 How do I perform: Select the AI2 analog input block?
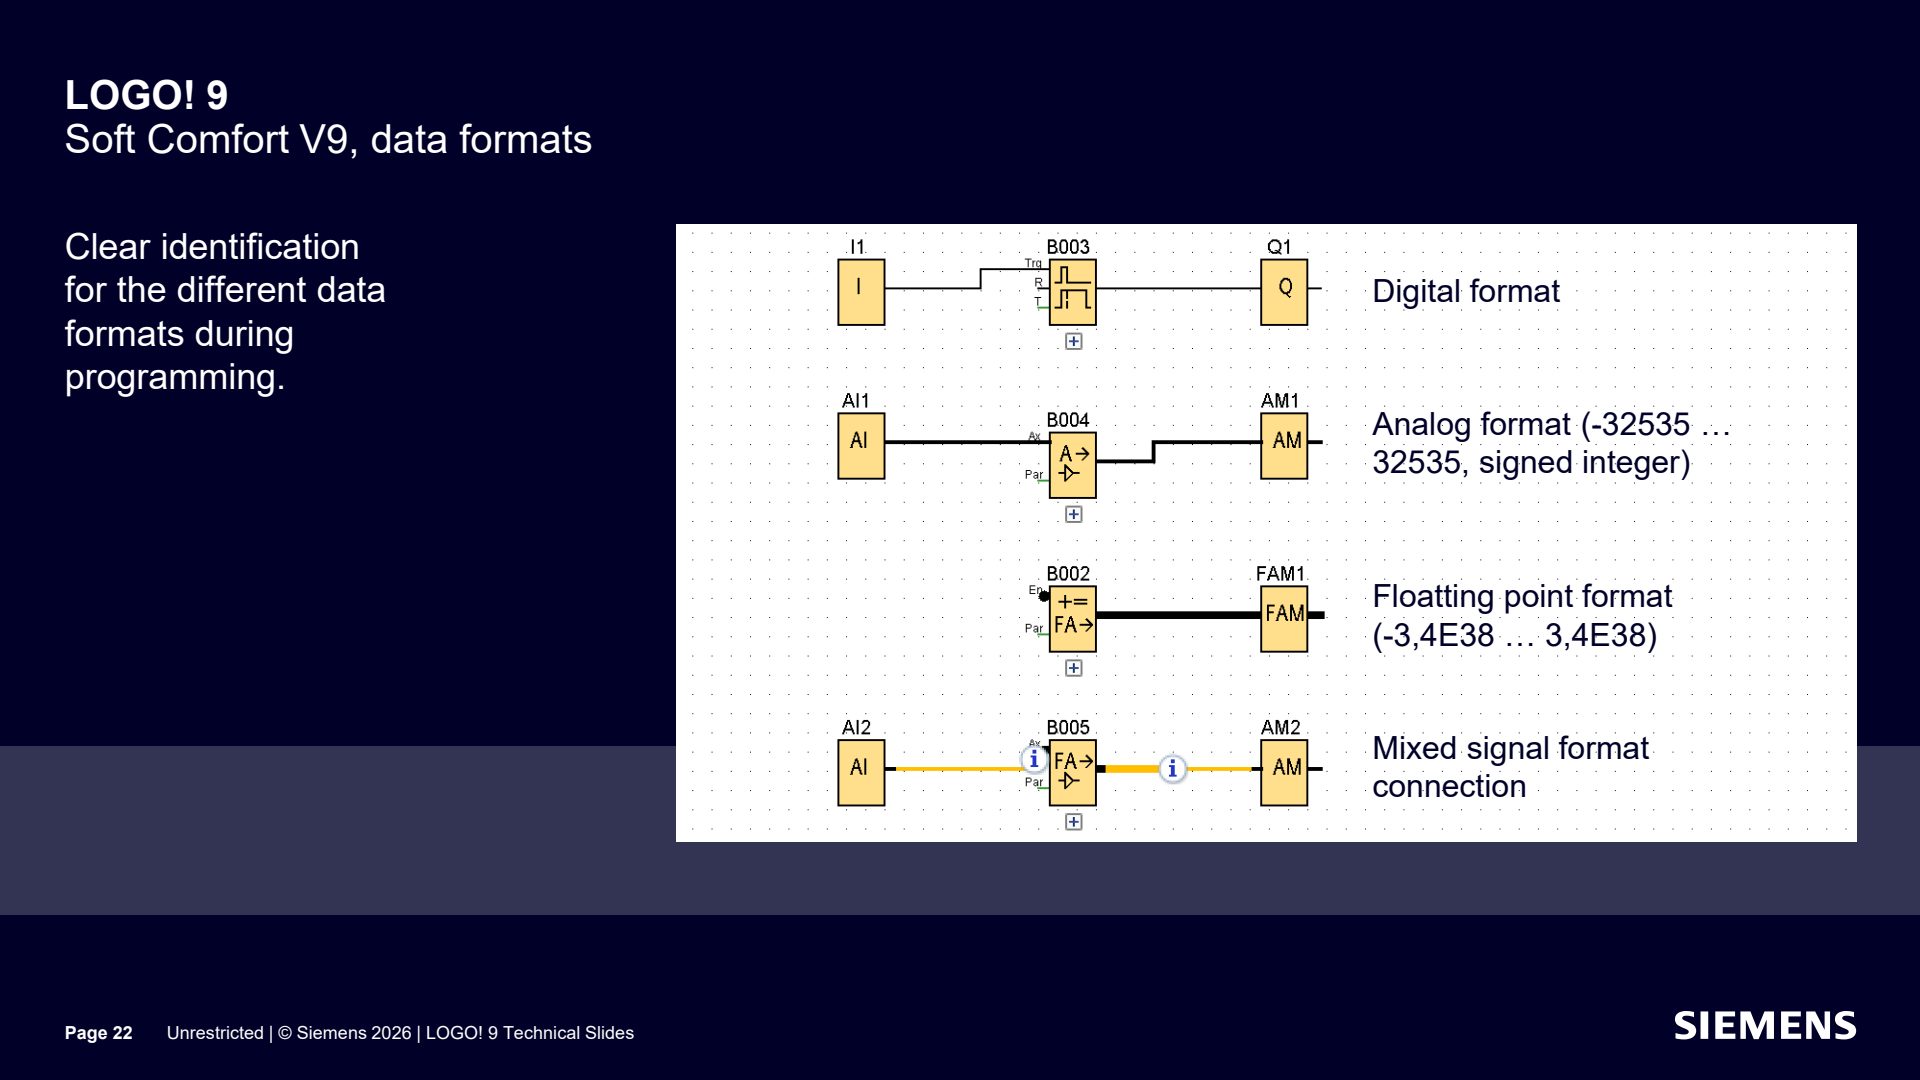coord(861,773)
